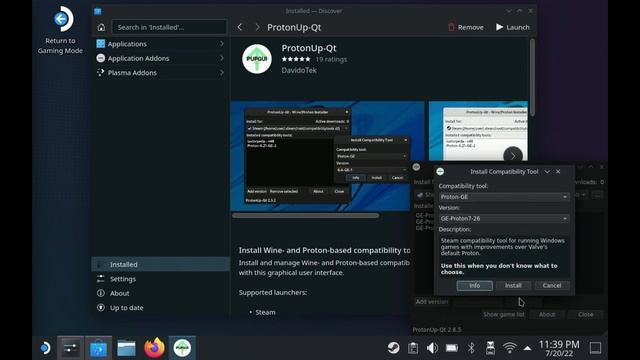Open the About sidebar entry
This screenshot has height=360, width=640.
pos(160,293)
